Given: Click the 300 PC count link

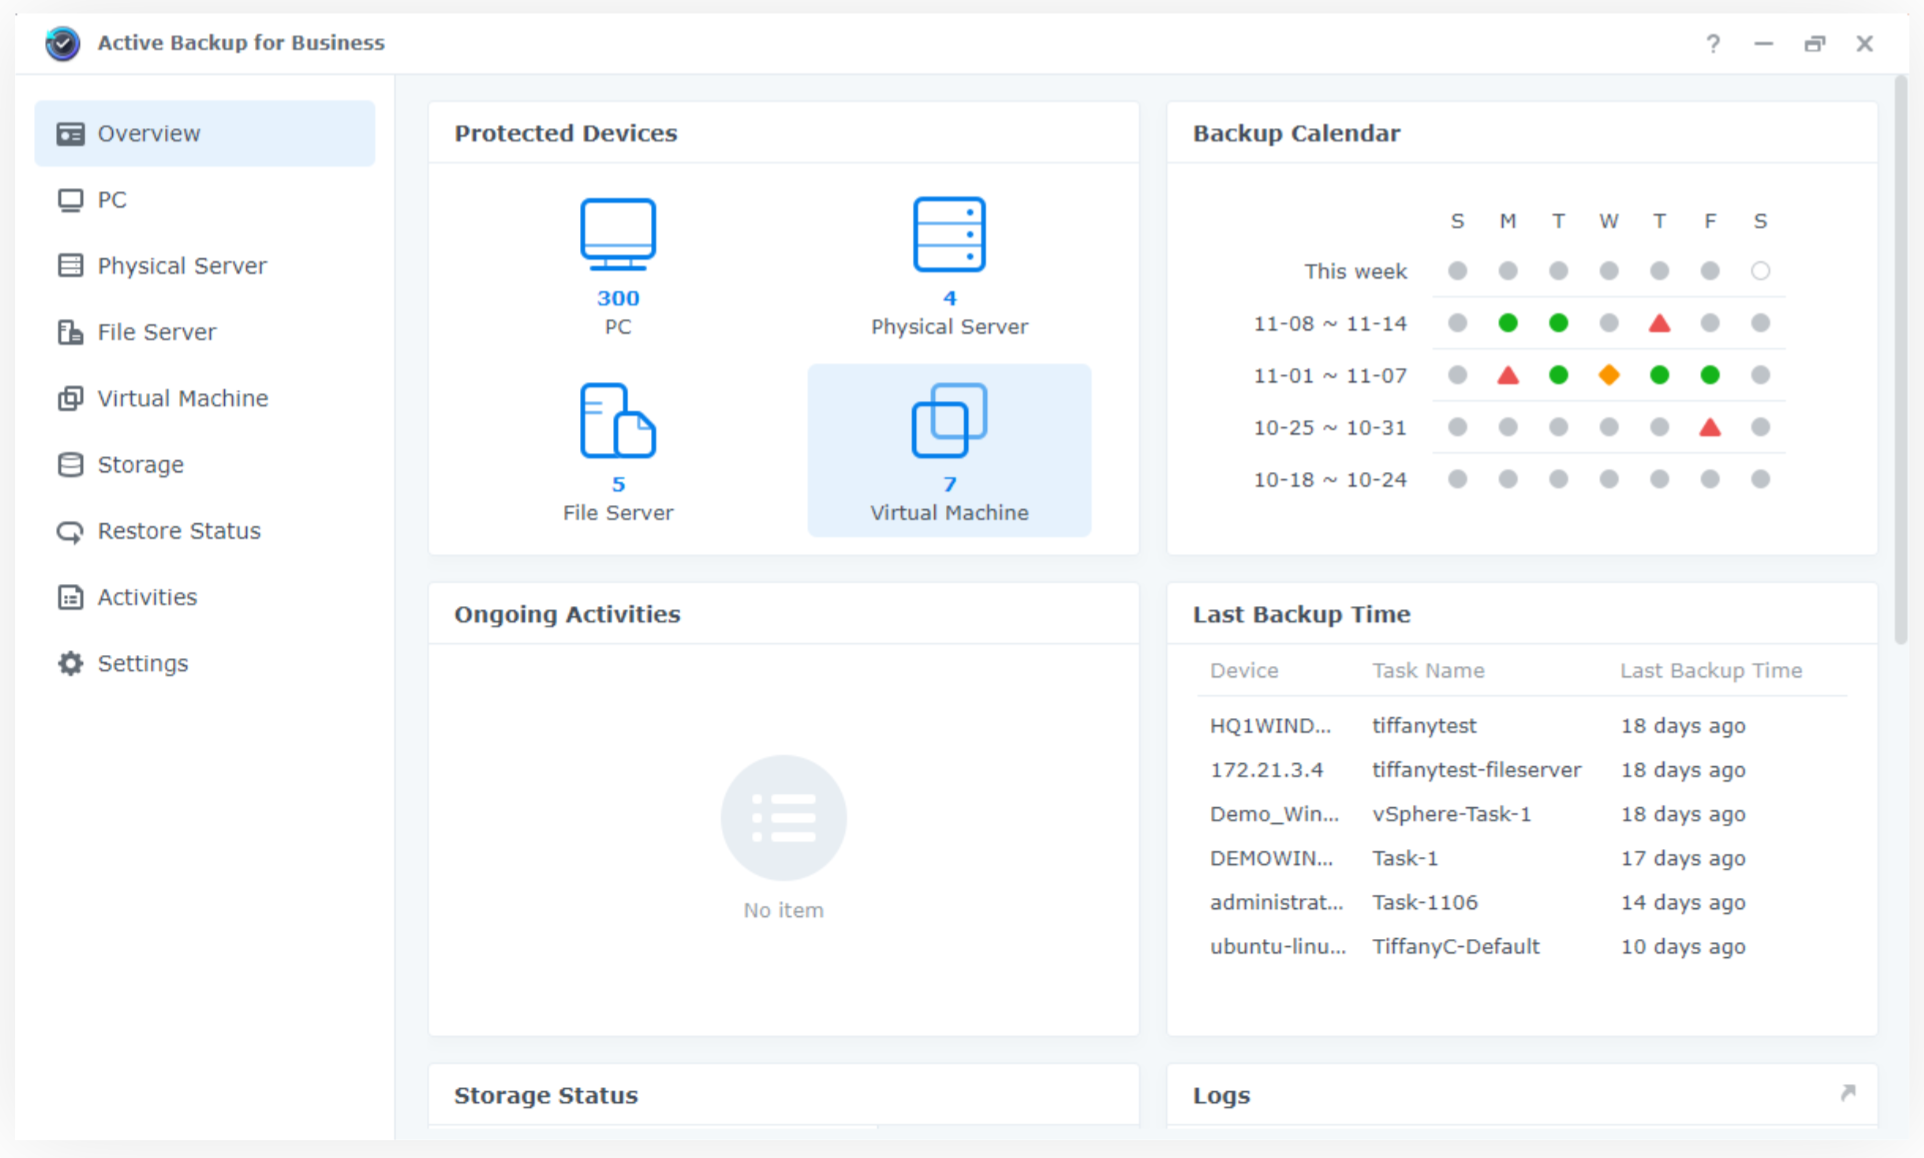Looking at the screenshot, I should (x=618, y=298).
